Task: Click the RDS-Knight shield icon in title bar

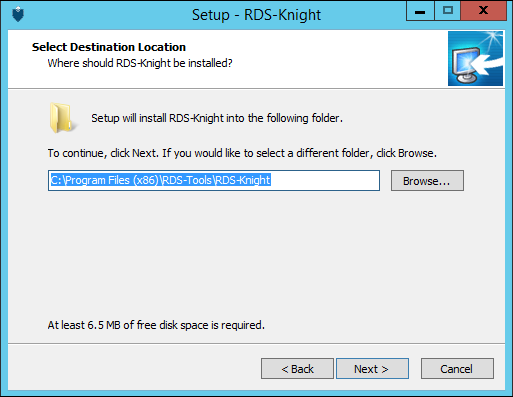Action: pyautogui.click(x=18, y=15)
